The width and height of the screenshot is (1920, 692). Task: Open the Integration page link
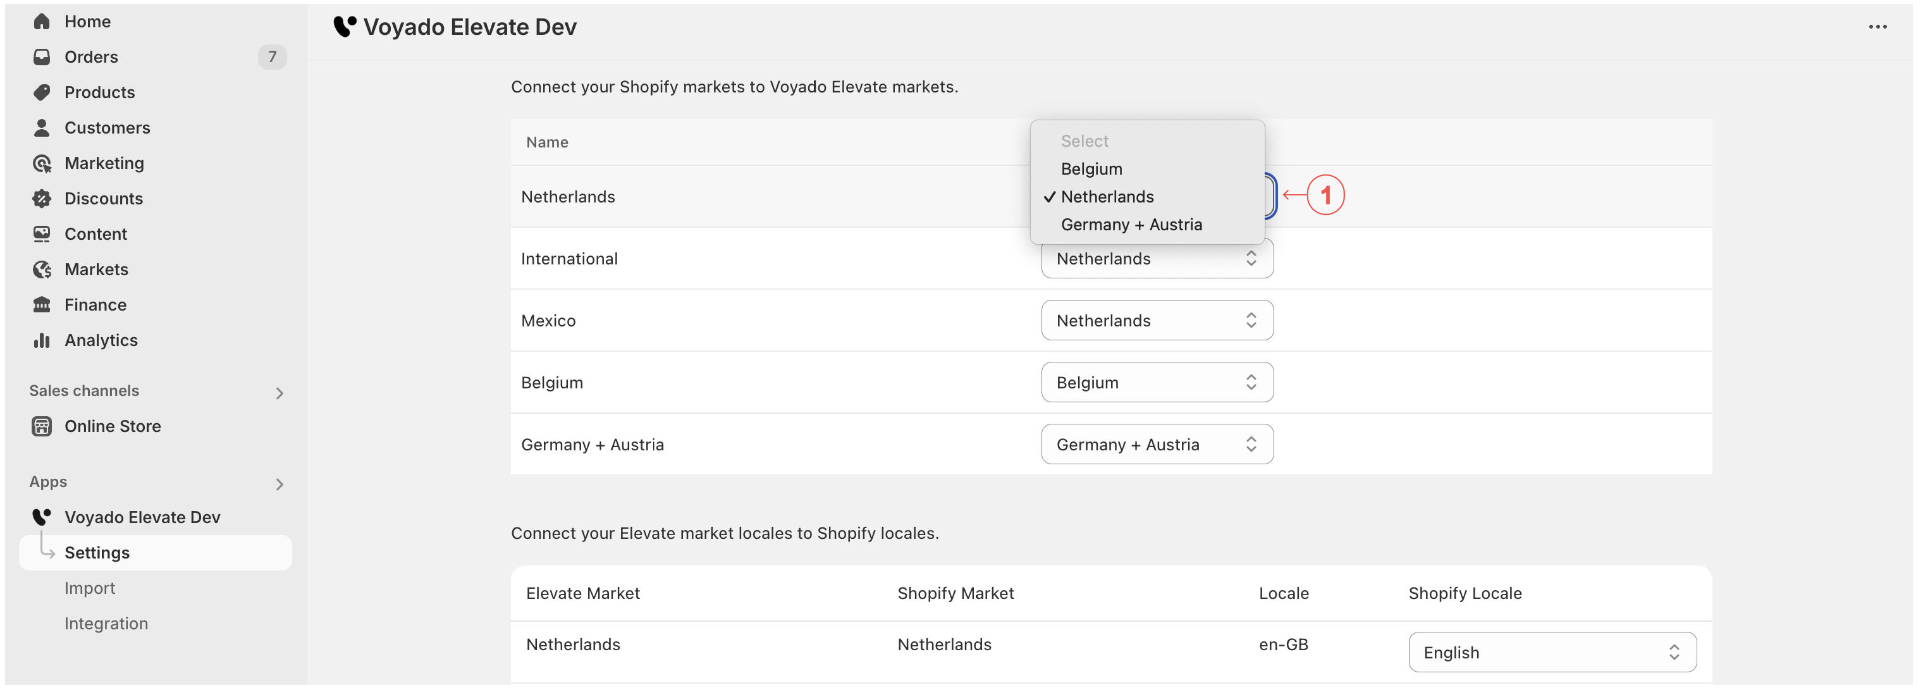tap(106, 624)
